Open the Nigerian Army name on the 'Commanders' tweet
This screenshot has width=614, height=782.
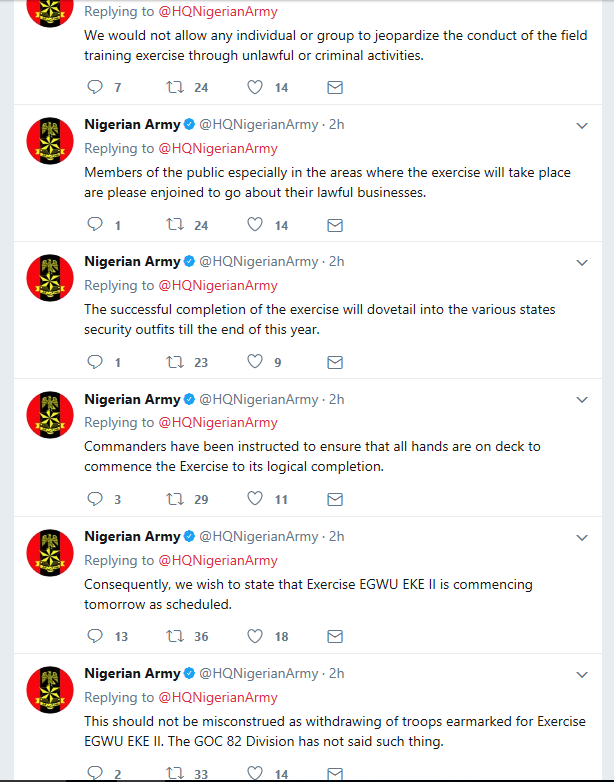pyautogui.click(x=132, y=399)
